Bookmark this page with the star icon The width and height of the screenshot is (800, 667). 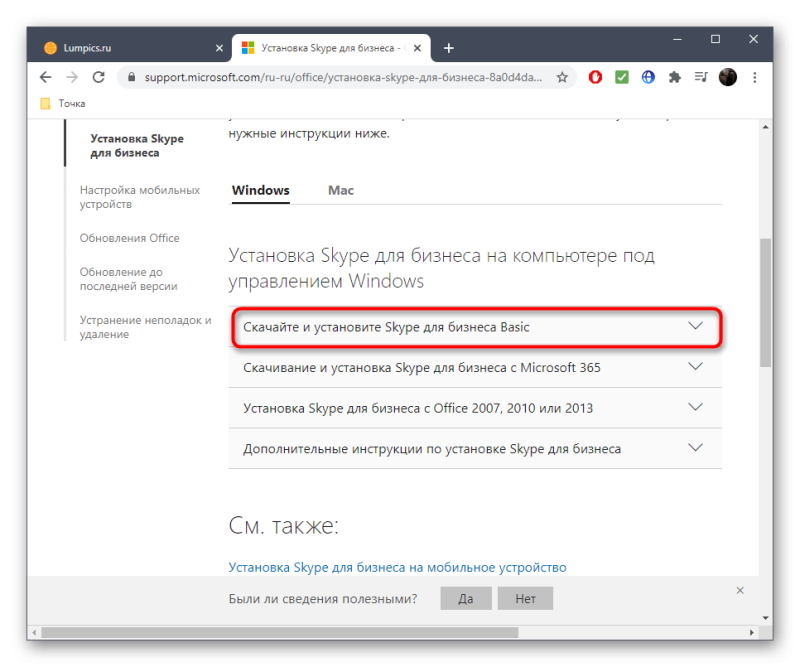(562, 77)
